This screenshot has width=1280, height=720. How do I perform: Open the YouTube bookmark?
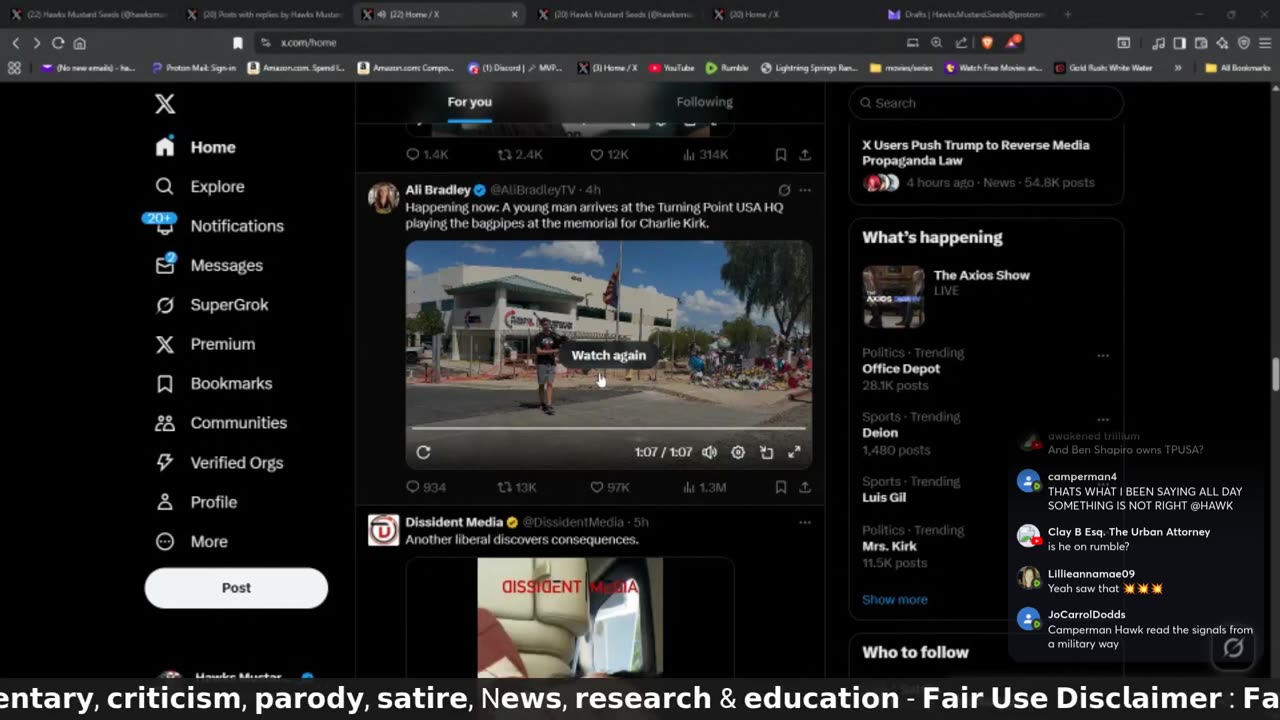pos(671,68)
